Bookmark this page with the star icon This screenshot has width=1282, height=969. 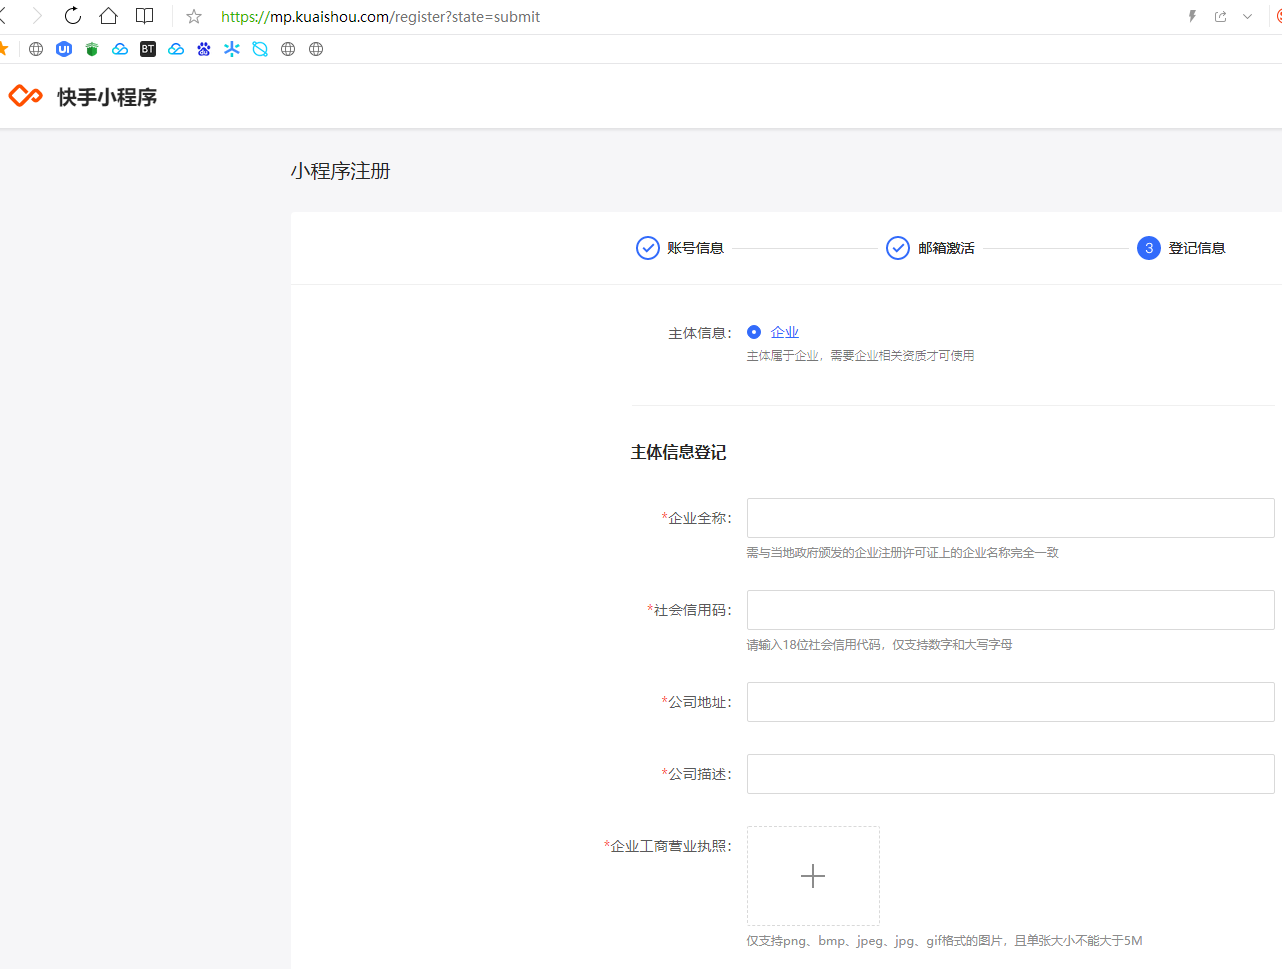(194, 17)
